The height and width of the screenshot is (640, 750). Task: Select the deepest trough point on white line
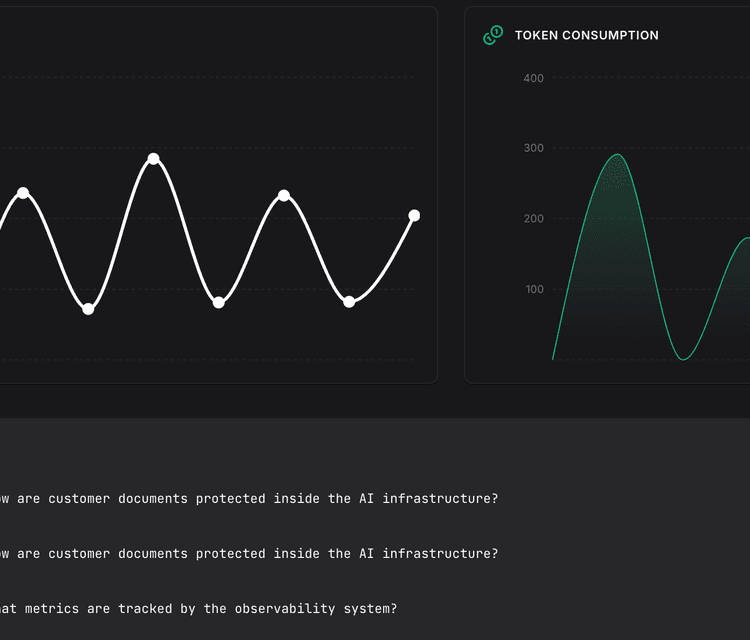tap(88, 309)
